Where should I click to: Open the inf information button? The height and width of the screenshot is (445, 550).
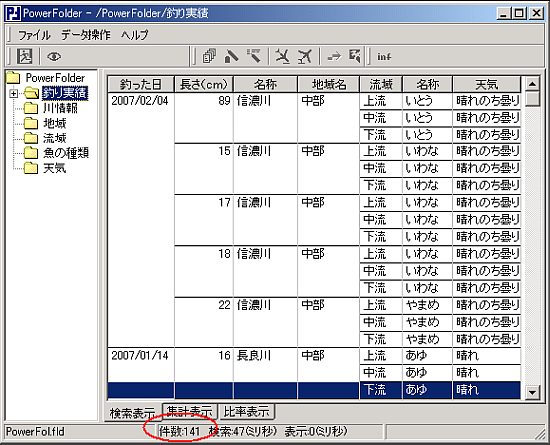tap(384, 56)
